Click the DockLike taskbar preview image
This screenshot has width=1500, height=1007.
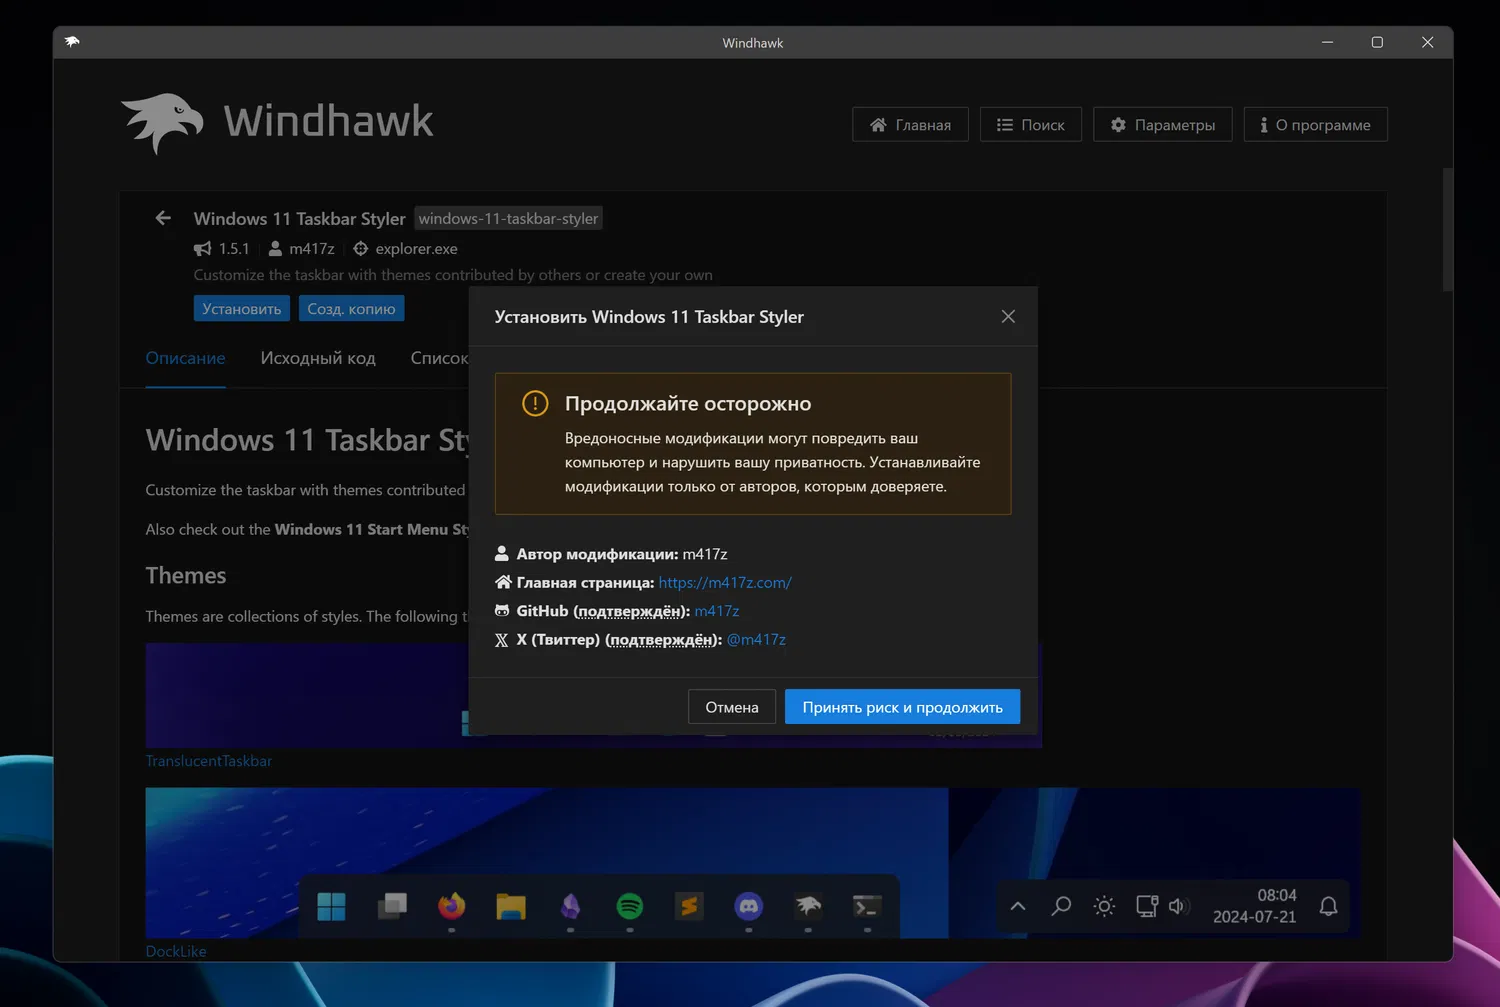[752, 863]
